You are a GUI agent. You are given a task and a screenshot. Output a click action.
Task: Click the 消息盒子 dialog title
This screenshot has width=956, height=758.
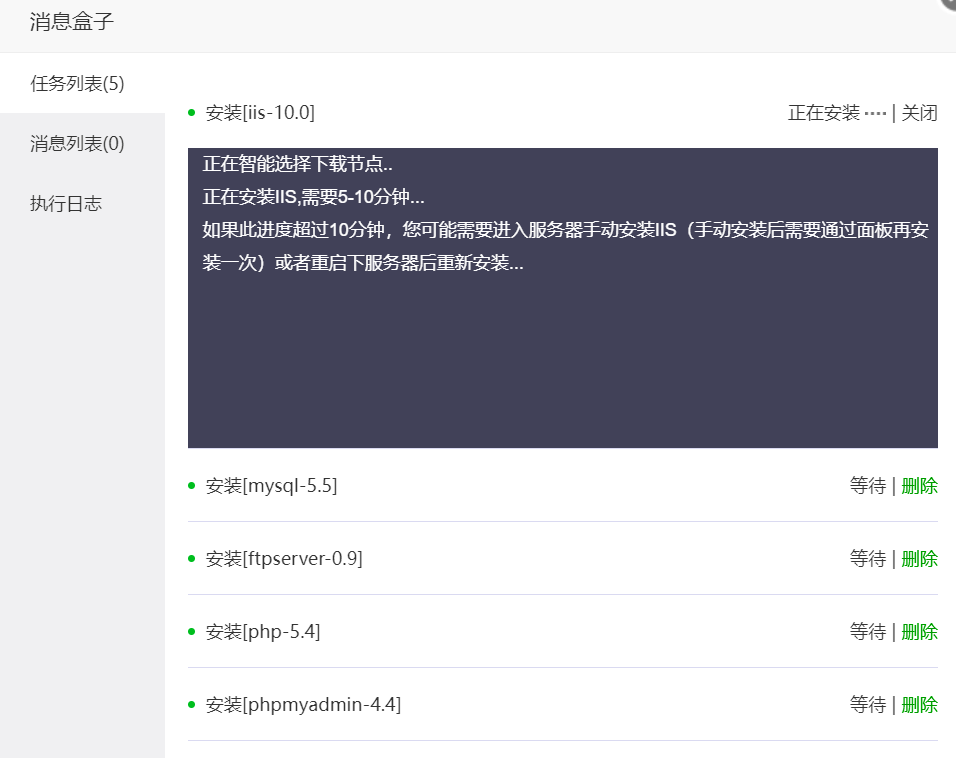click(72, 22)
